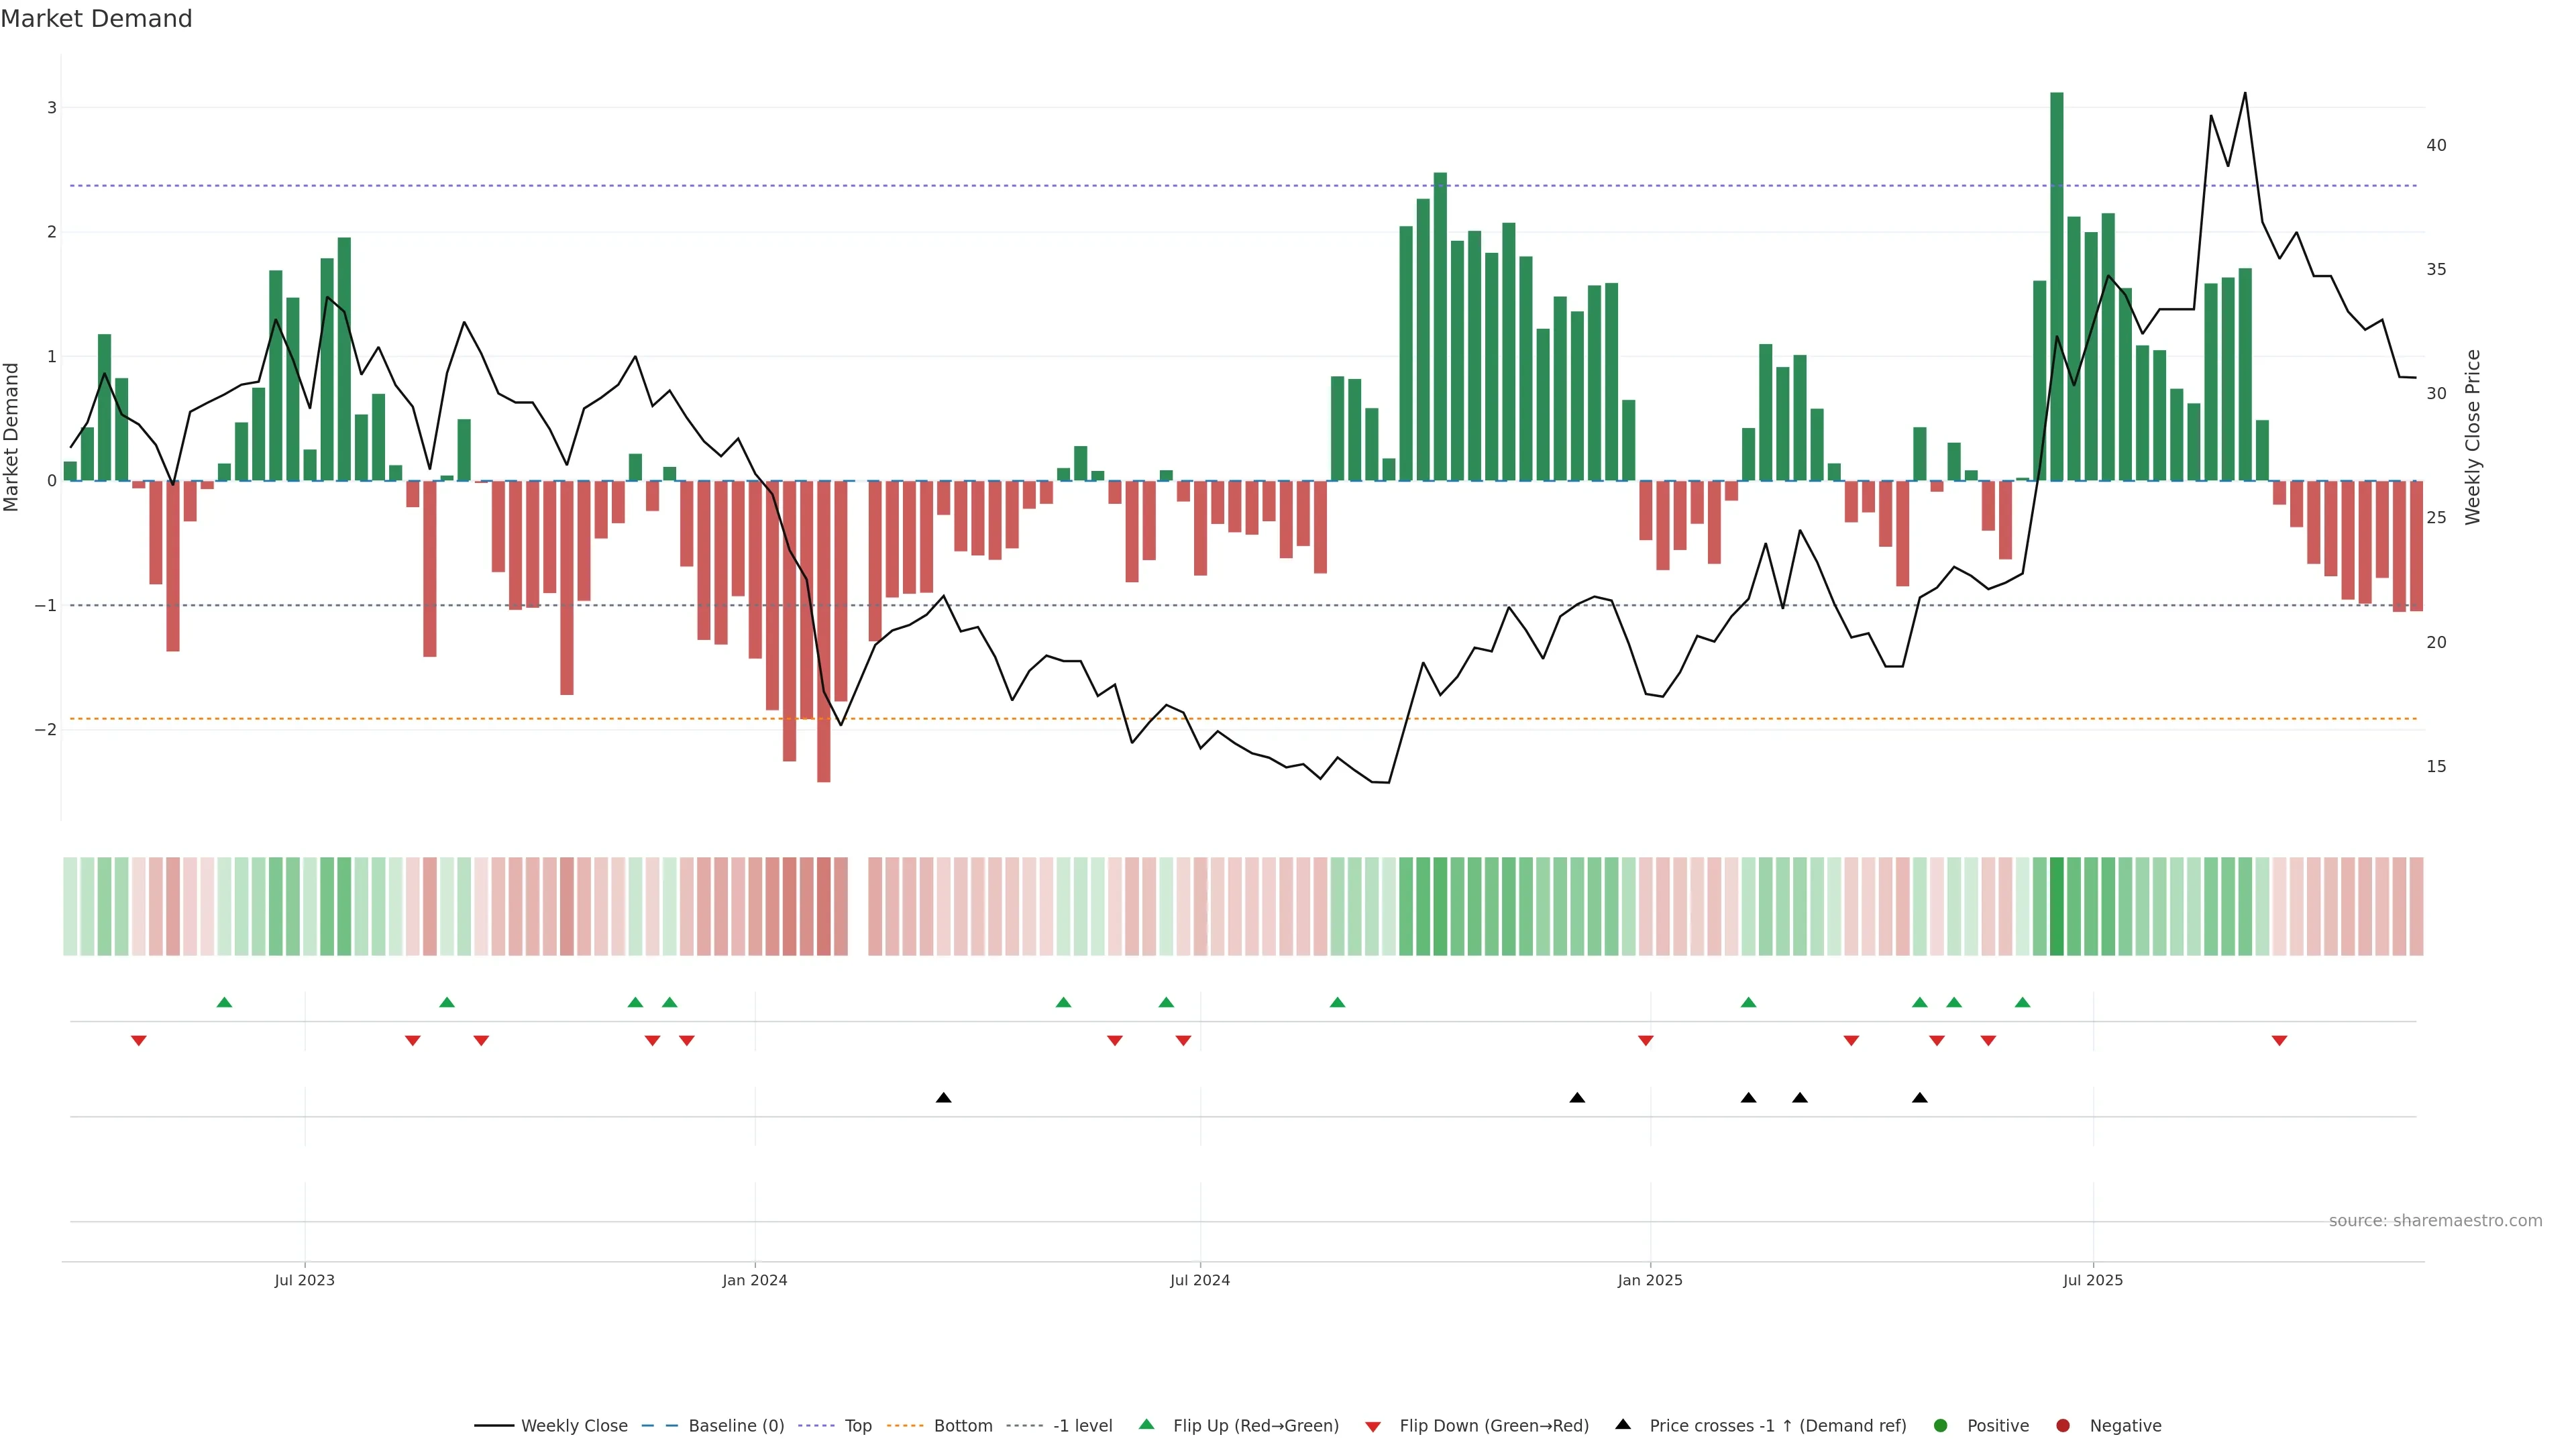Toggle the Baseline (0) legend entry
This screenshot has width=2576, height=1449.
pos(736,1426)
